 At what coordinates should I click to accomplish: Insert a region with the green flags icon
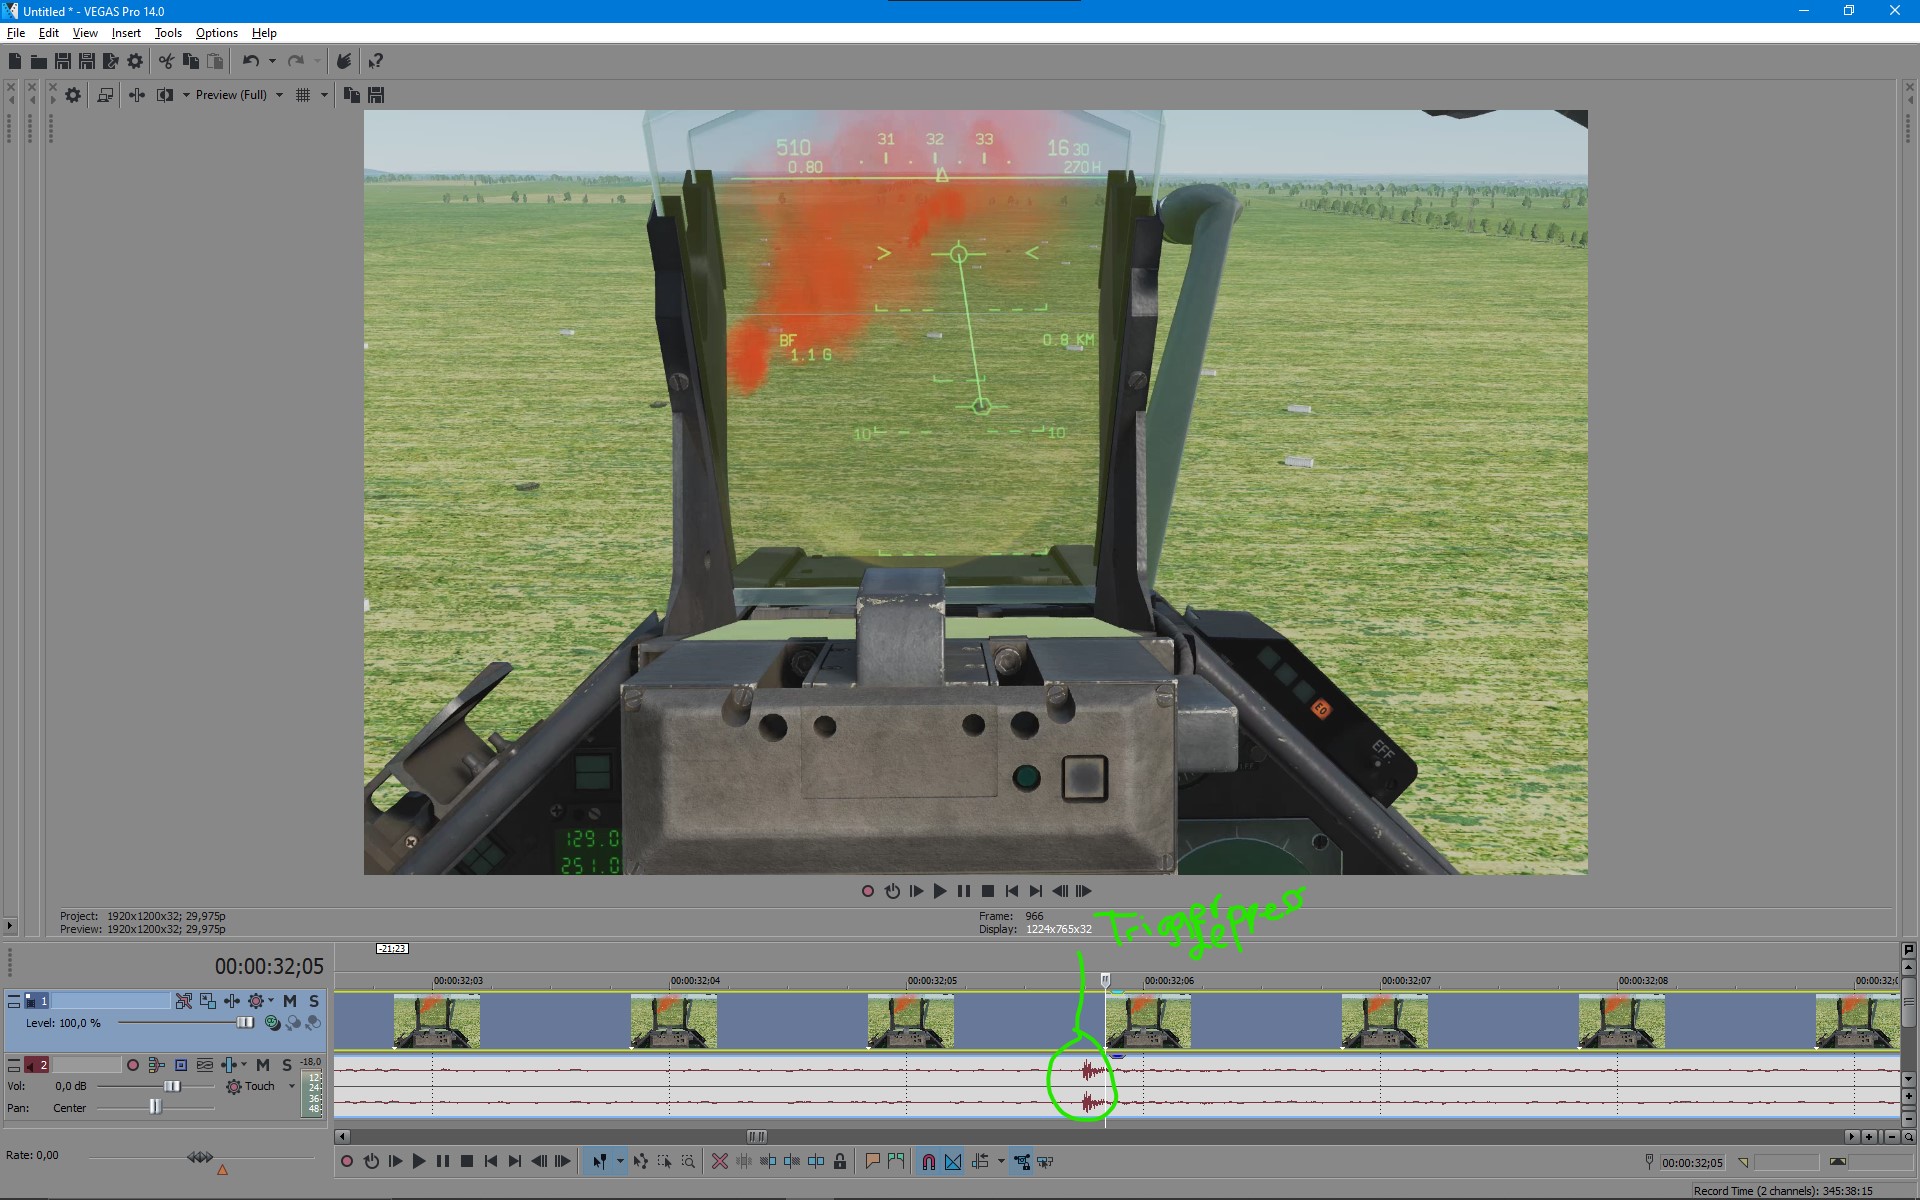(x=896, y=1162)
